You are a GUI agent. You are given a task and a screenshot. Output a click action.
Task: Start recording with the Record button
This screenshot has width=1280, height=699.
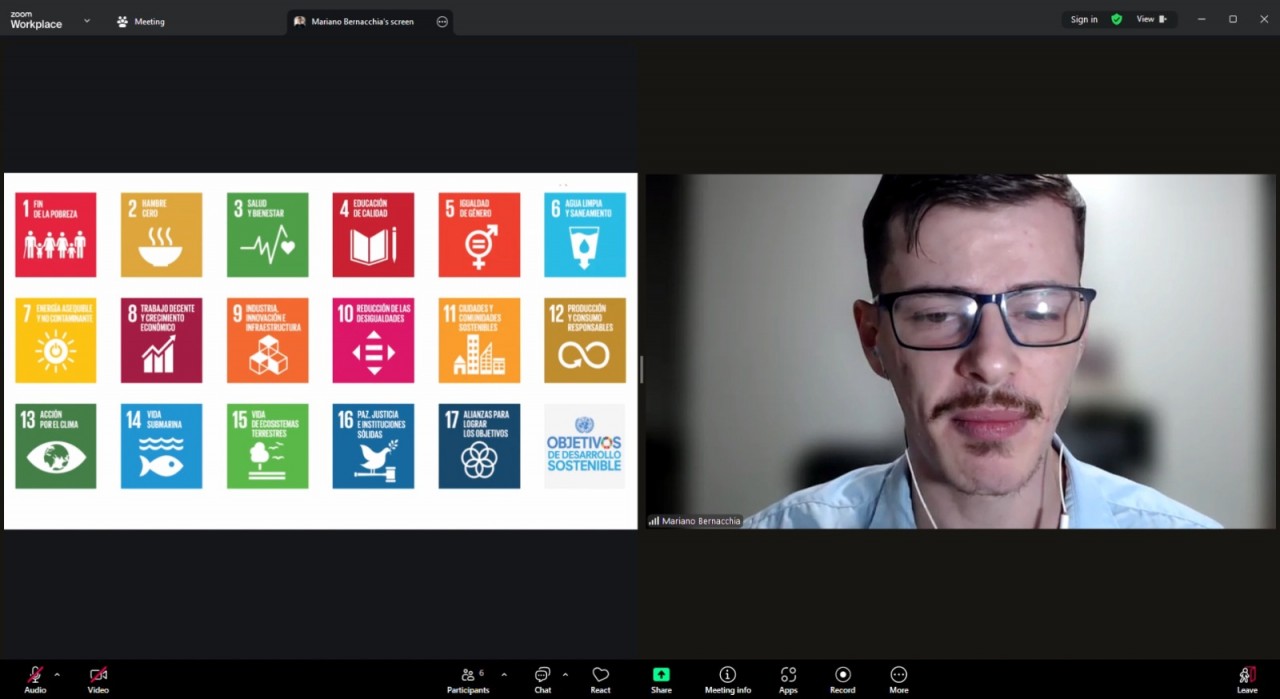coord(842,676)
